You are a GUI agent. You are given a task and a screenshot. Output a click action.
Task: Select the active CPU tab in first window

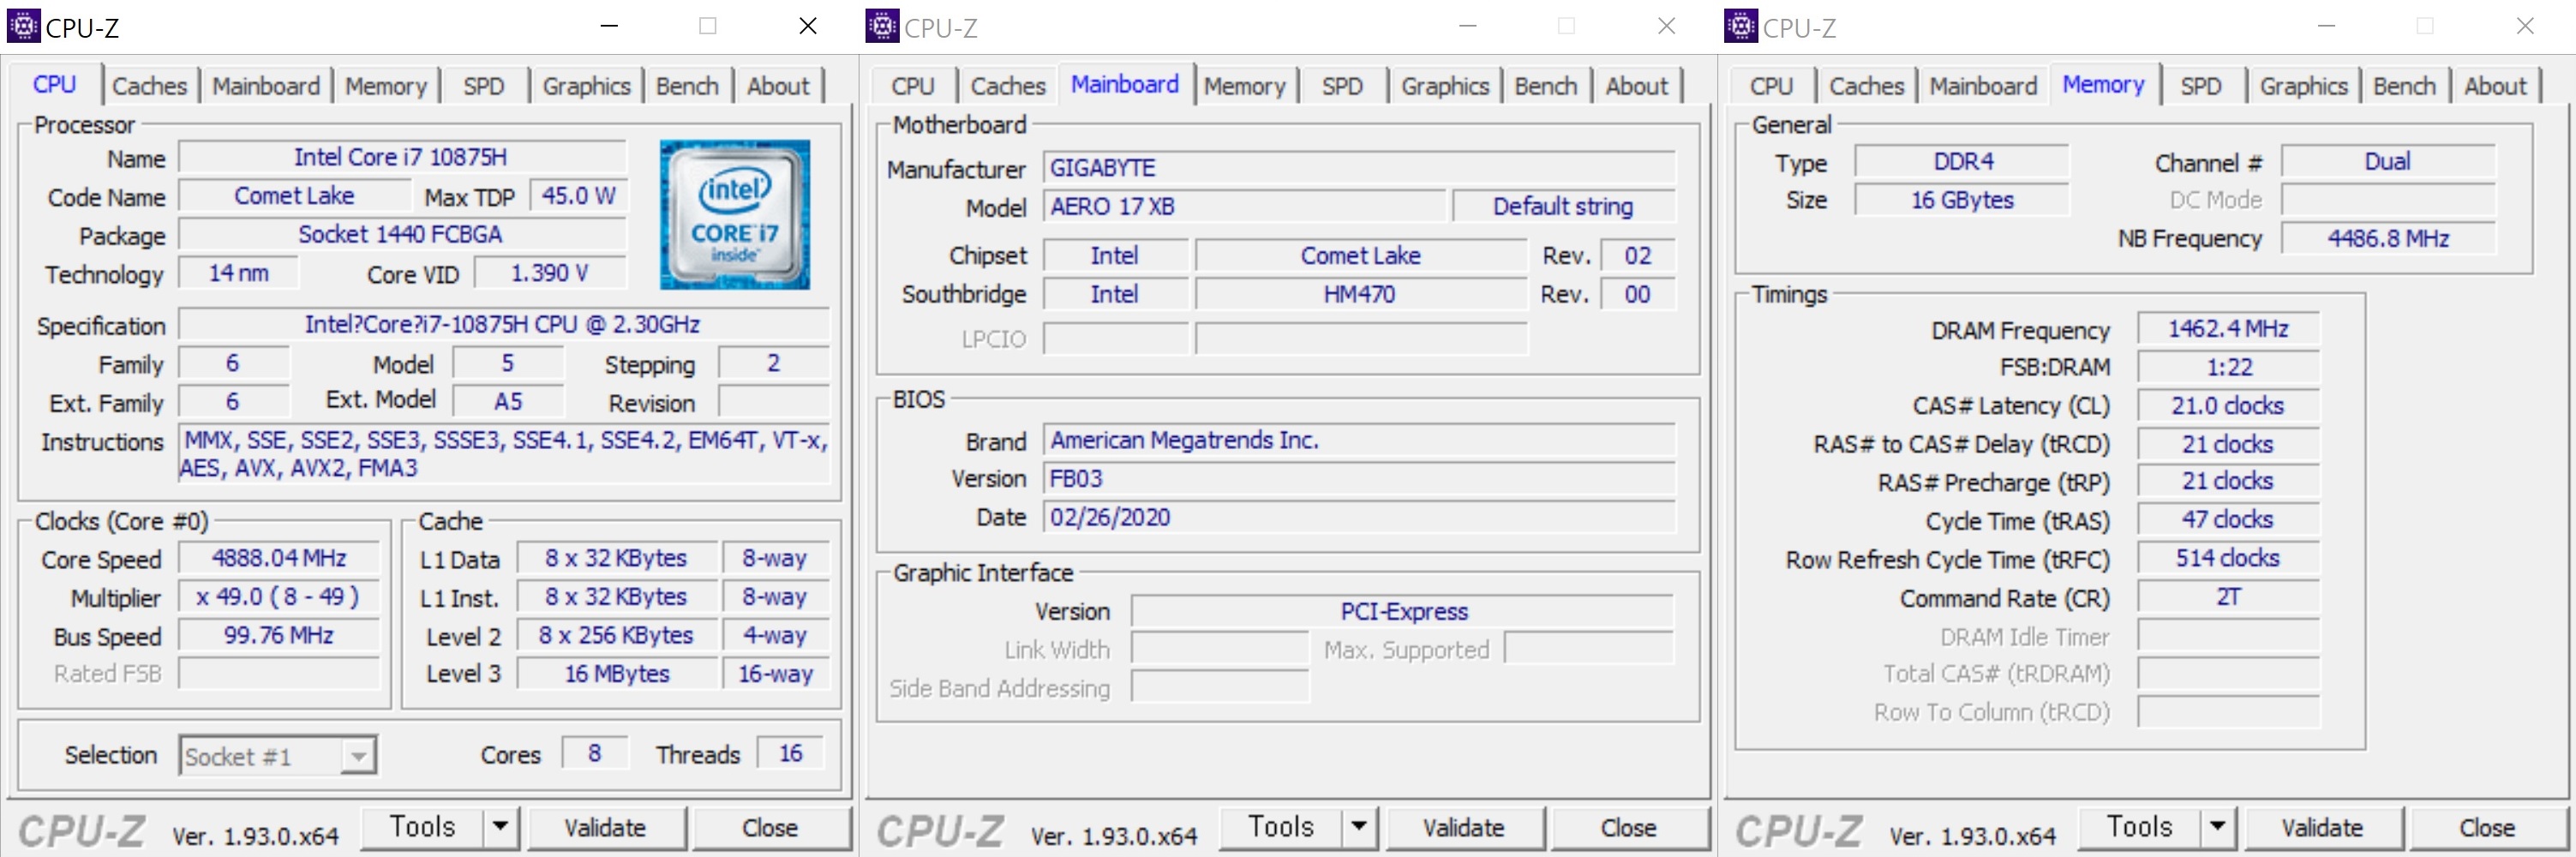[55, 84]
